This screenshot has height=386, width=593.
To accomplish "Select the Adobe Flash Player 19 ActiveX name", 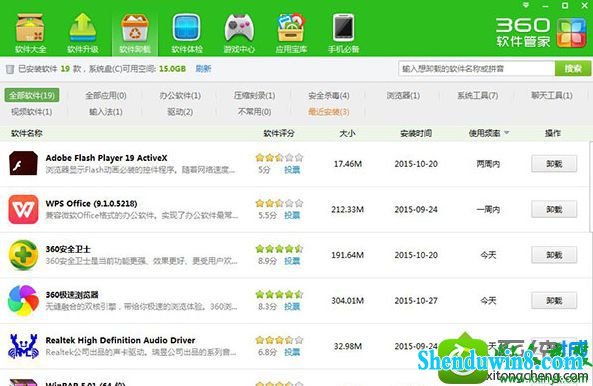I will [106, 158].
